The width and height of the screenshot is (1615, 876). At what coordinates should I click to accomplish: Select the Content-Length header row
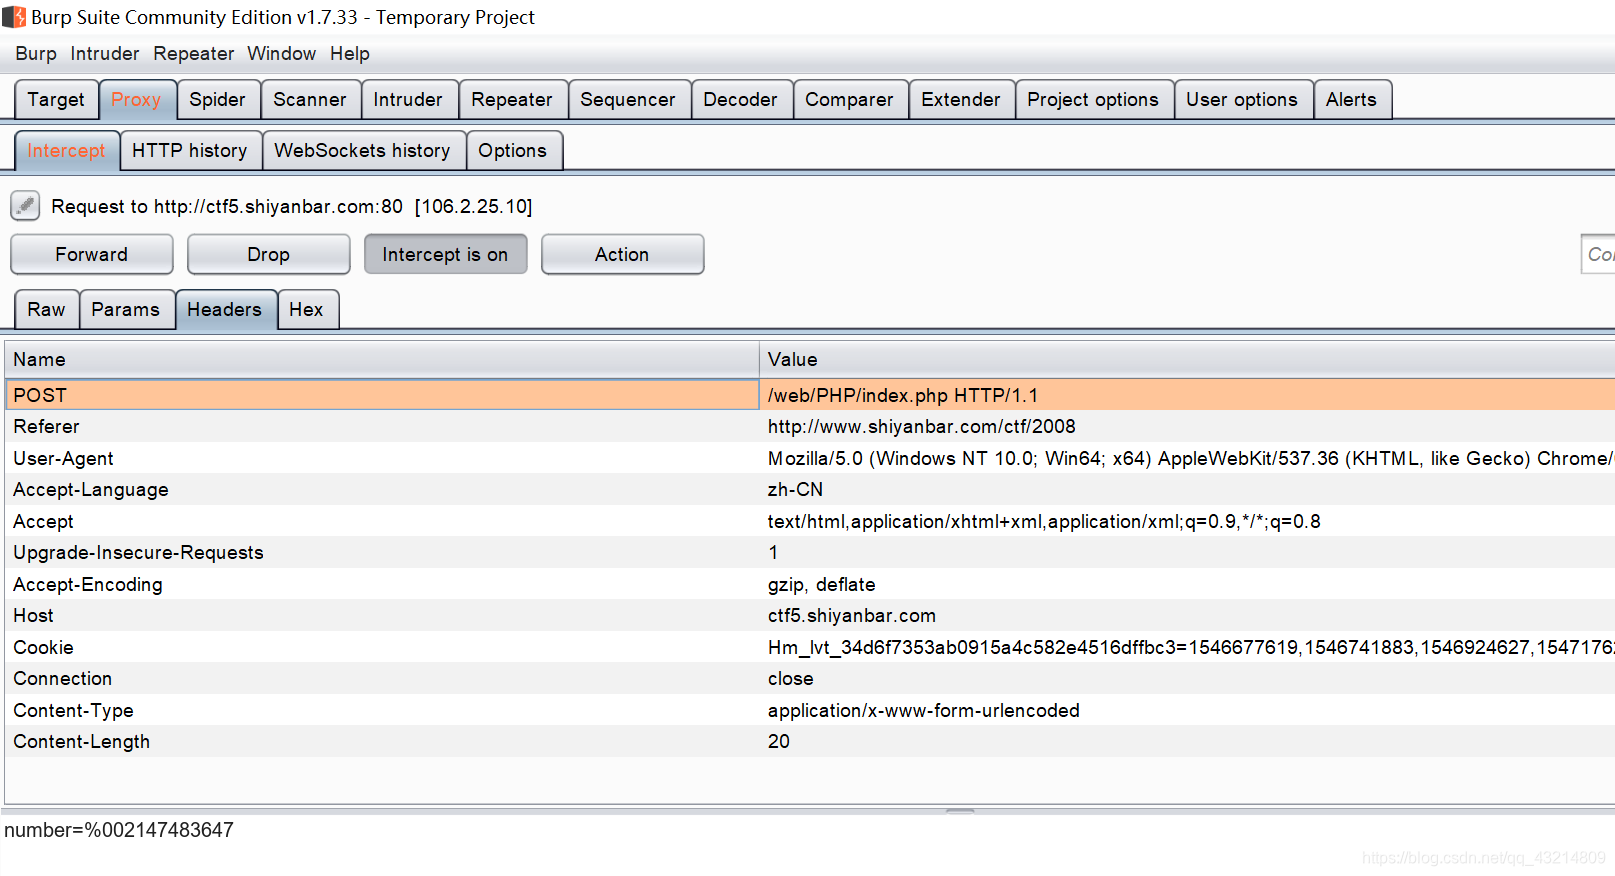(810, 742)
